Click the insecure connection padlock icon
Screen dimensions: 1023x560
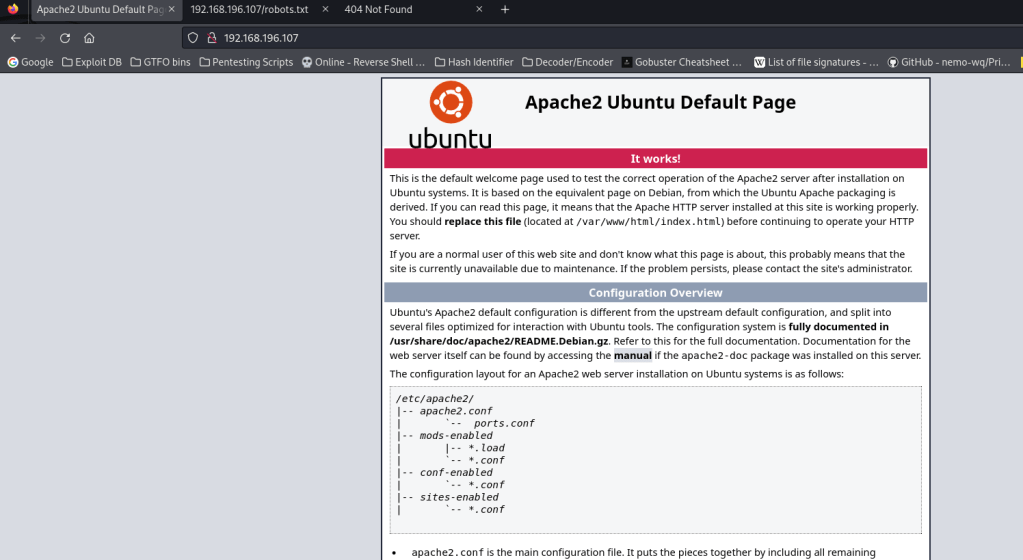coord(212,38)
